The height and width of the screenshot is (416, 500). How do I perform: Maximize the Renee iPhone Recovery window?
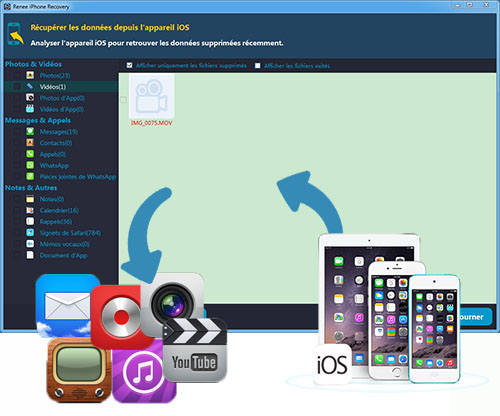point(470,5)
